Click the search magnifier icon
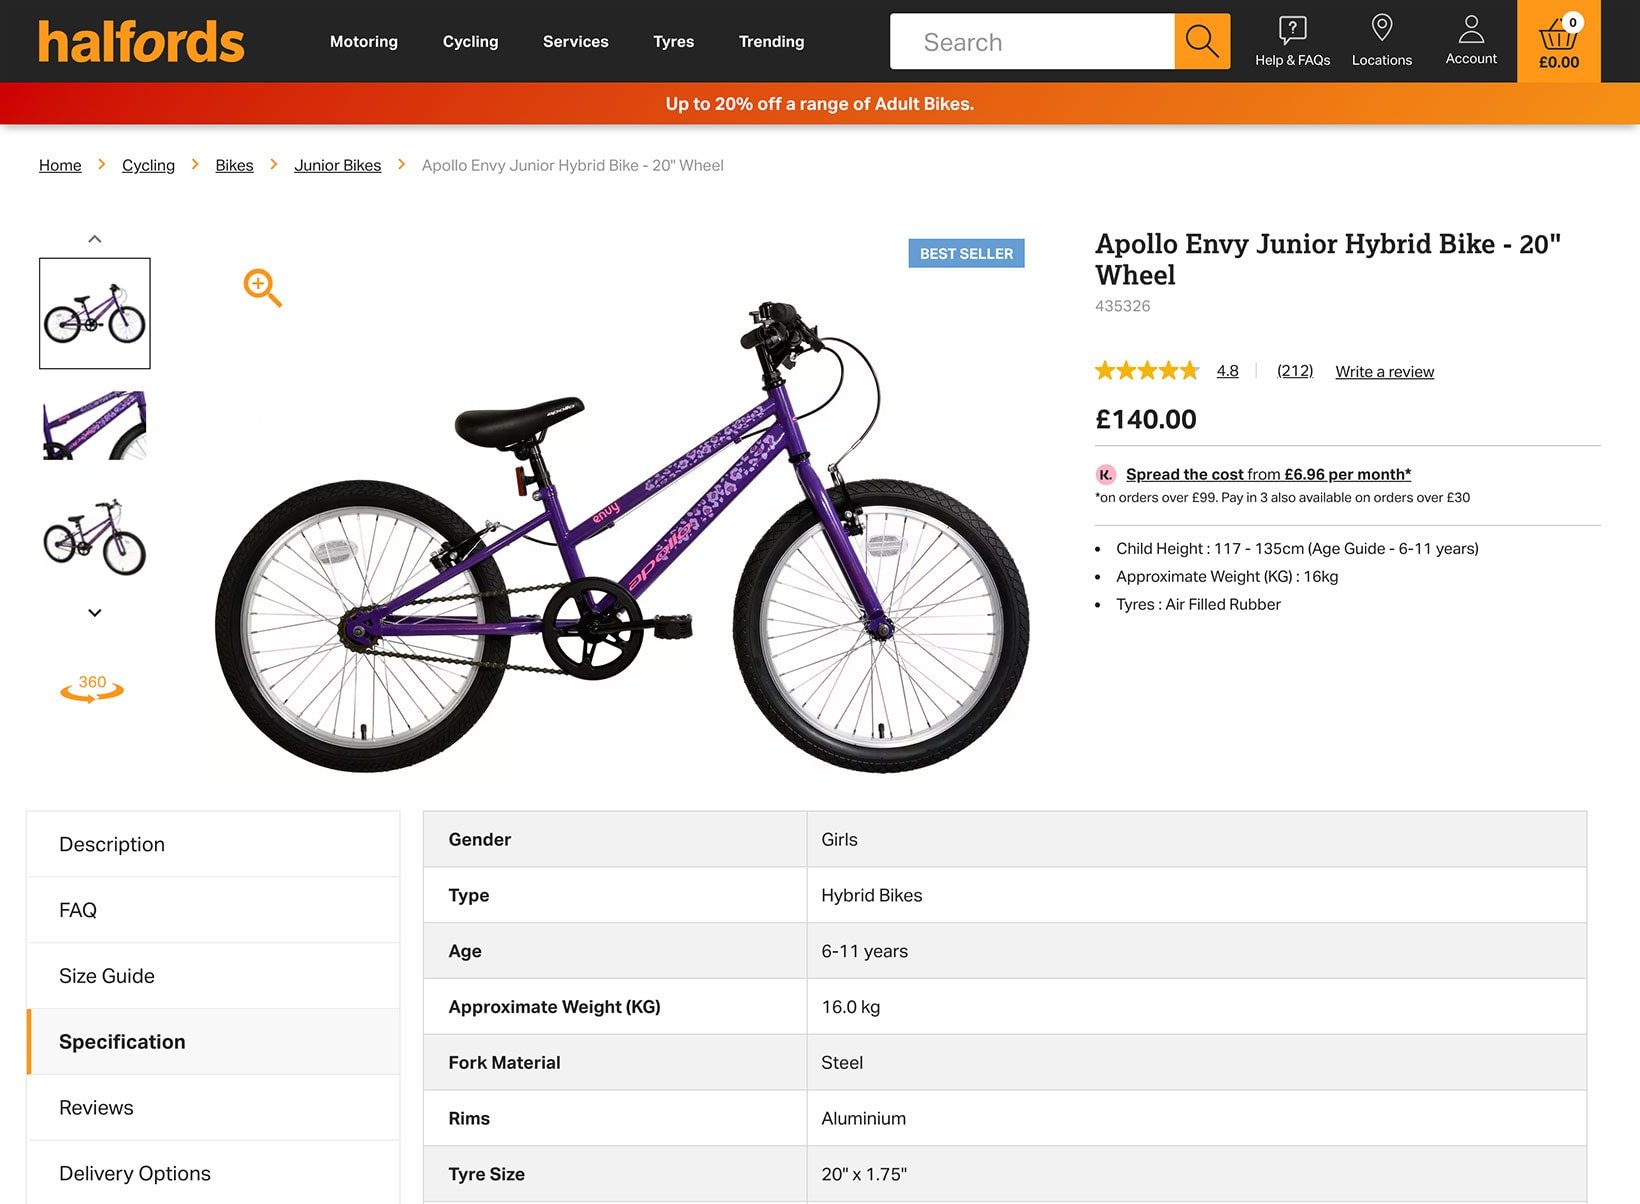The height and width of the screenshot is (1204, 1640). pyautogui.click(x=1201, y=41)
